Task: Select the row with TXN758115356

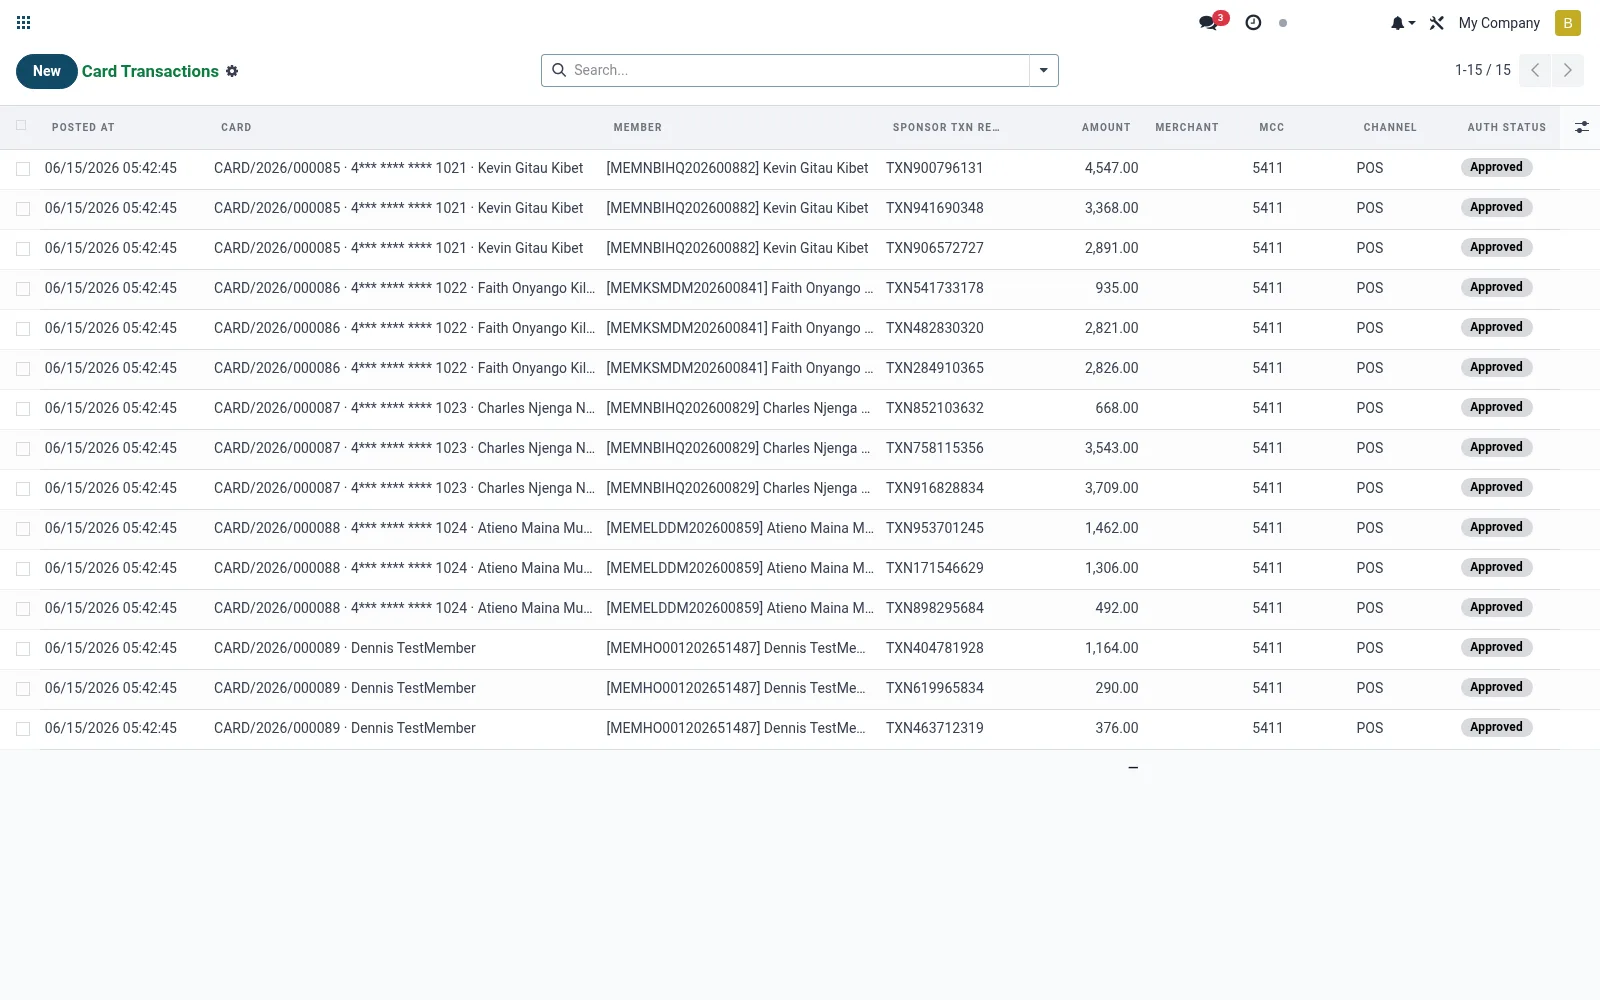Action: click(23, 449)
